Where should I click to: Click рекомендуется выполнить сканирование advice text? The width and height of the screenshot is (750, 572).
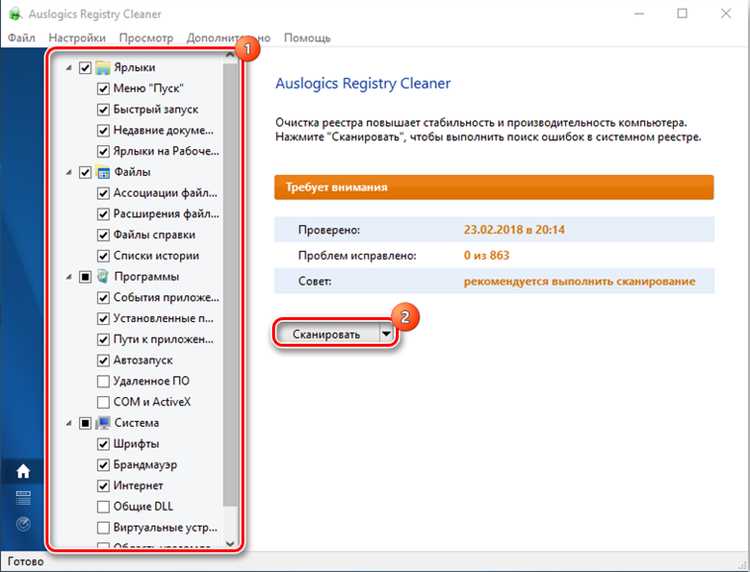579,281
